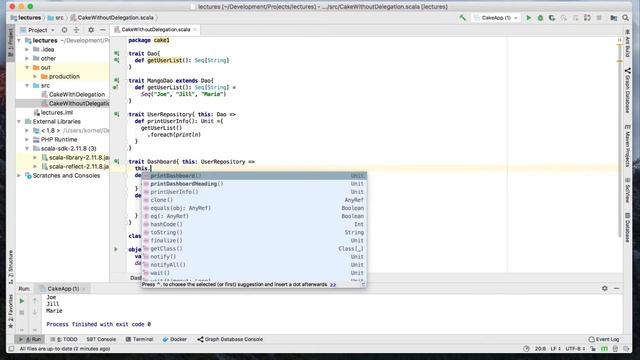Viewport: 640px width, 360px height.
Task: Click the stop square in Run panel
Action: pyautogui.click(x=22, y=313)
